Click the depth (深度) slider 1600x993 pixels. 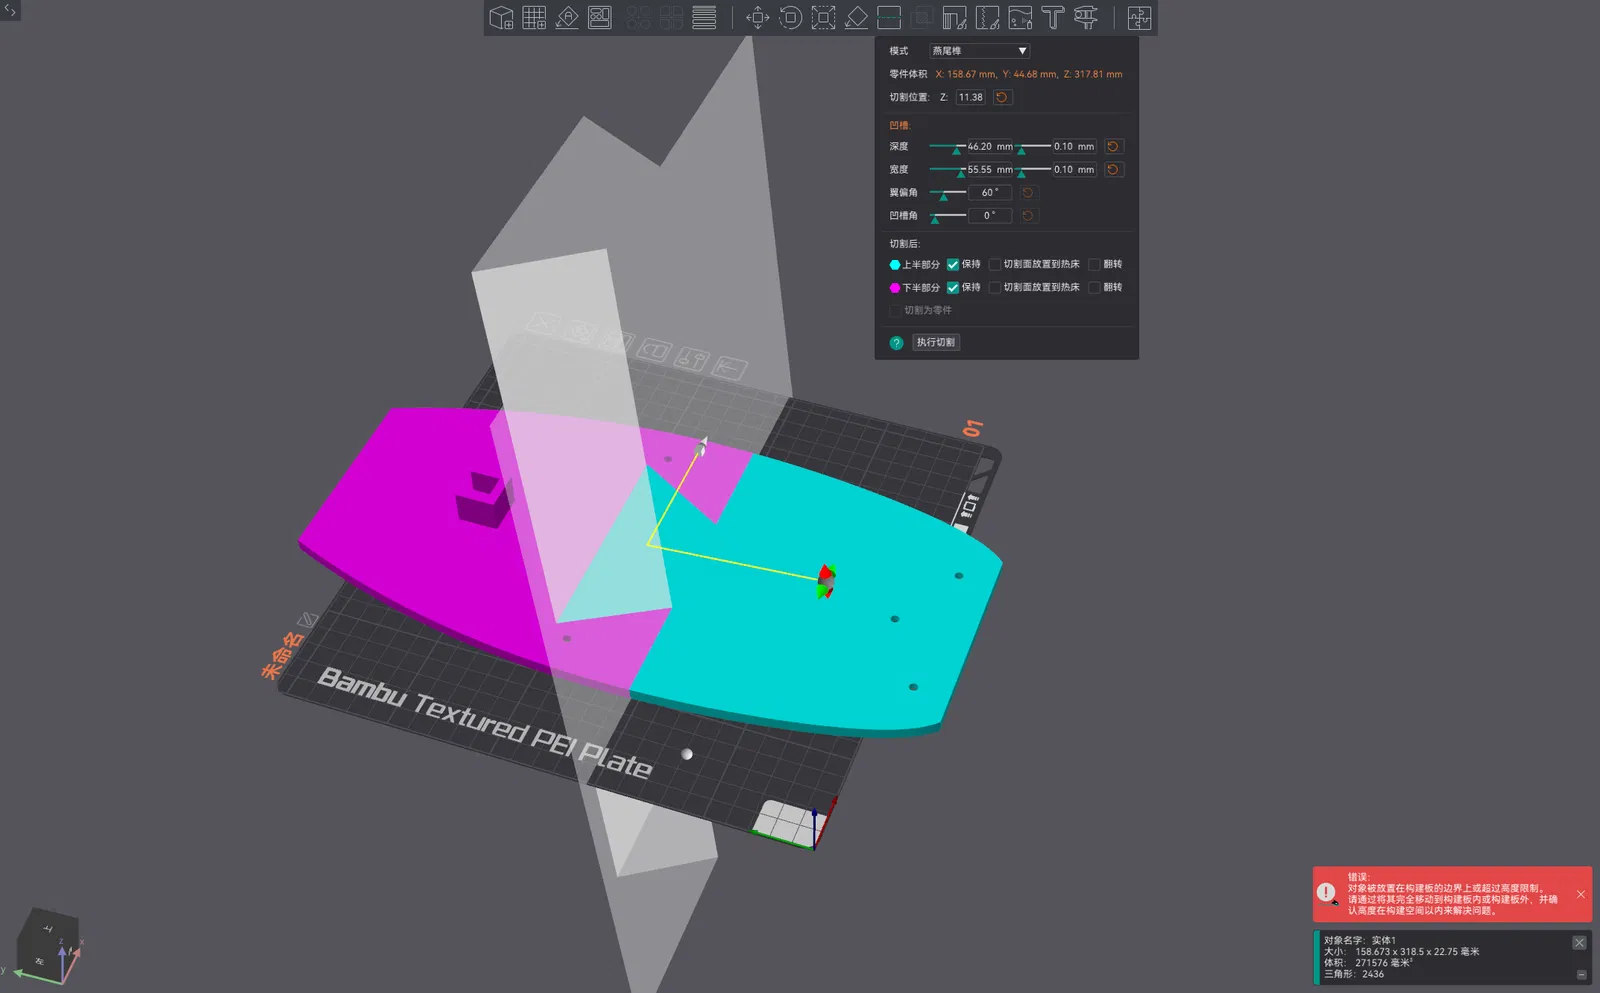[x=948, y=147]
